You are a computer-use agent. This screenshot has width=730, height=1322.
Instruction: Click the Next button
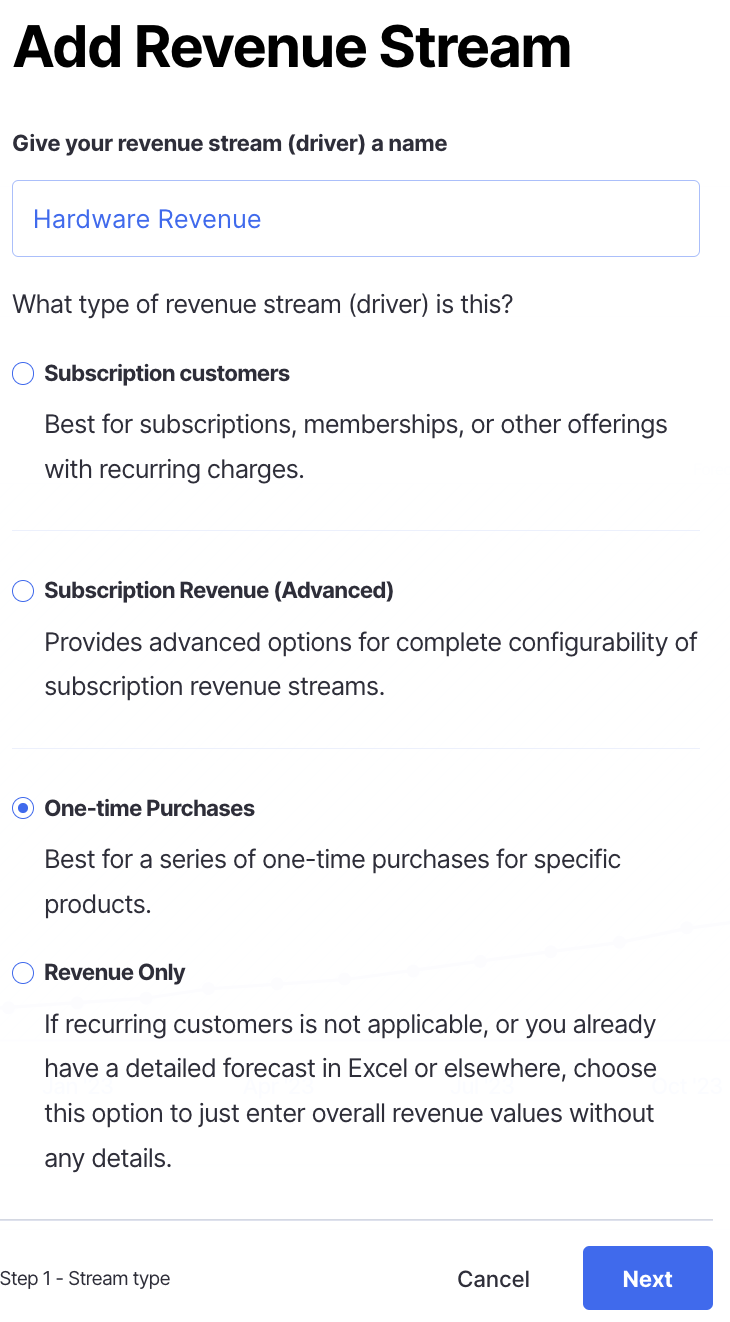(647, 1278)
